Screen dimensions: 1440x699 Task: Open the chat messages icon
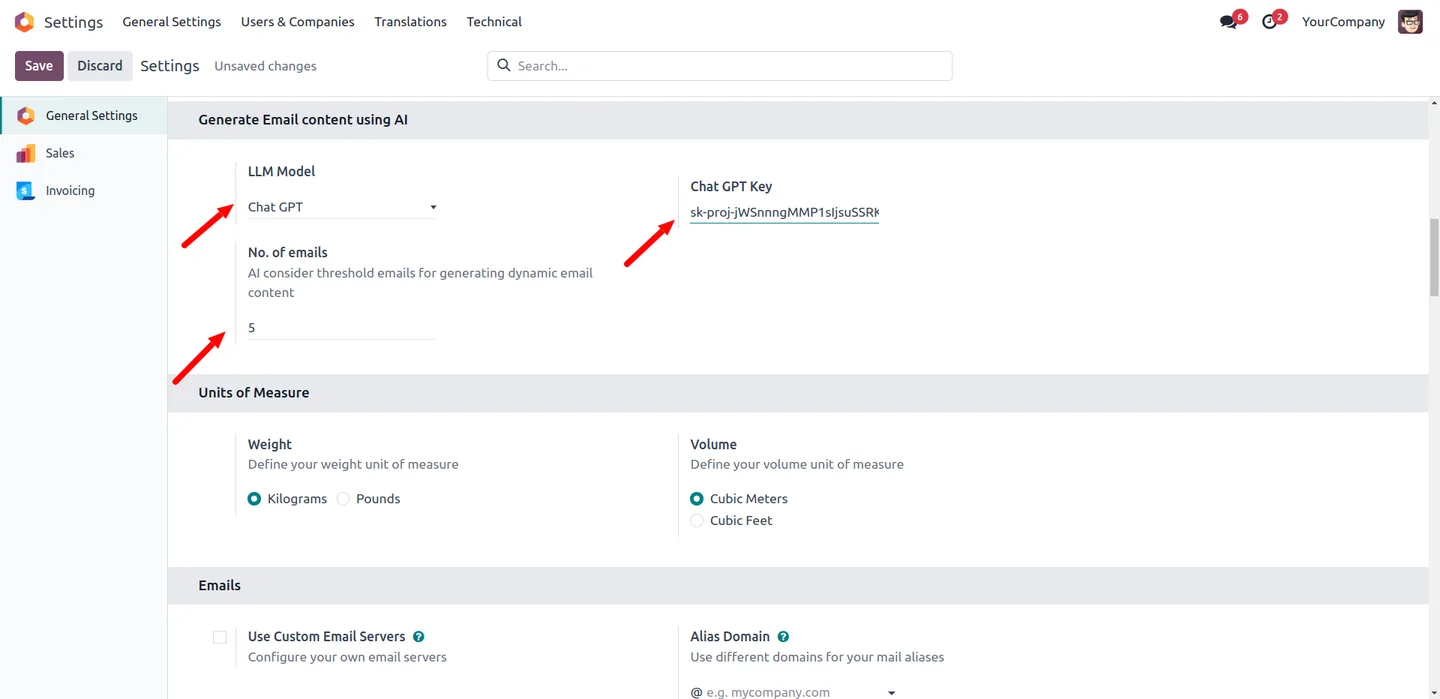point(1229,22)
